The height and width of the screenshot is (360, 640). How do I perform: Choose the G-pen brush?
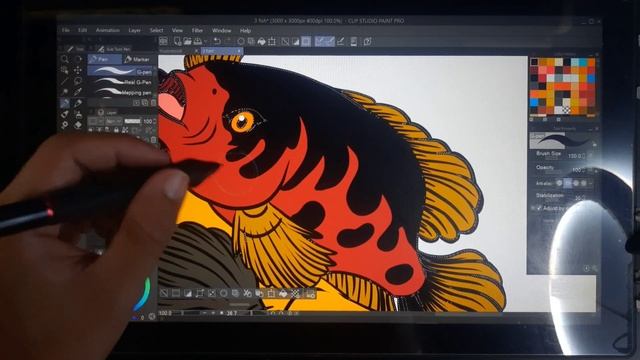coord(121,71)
